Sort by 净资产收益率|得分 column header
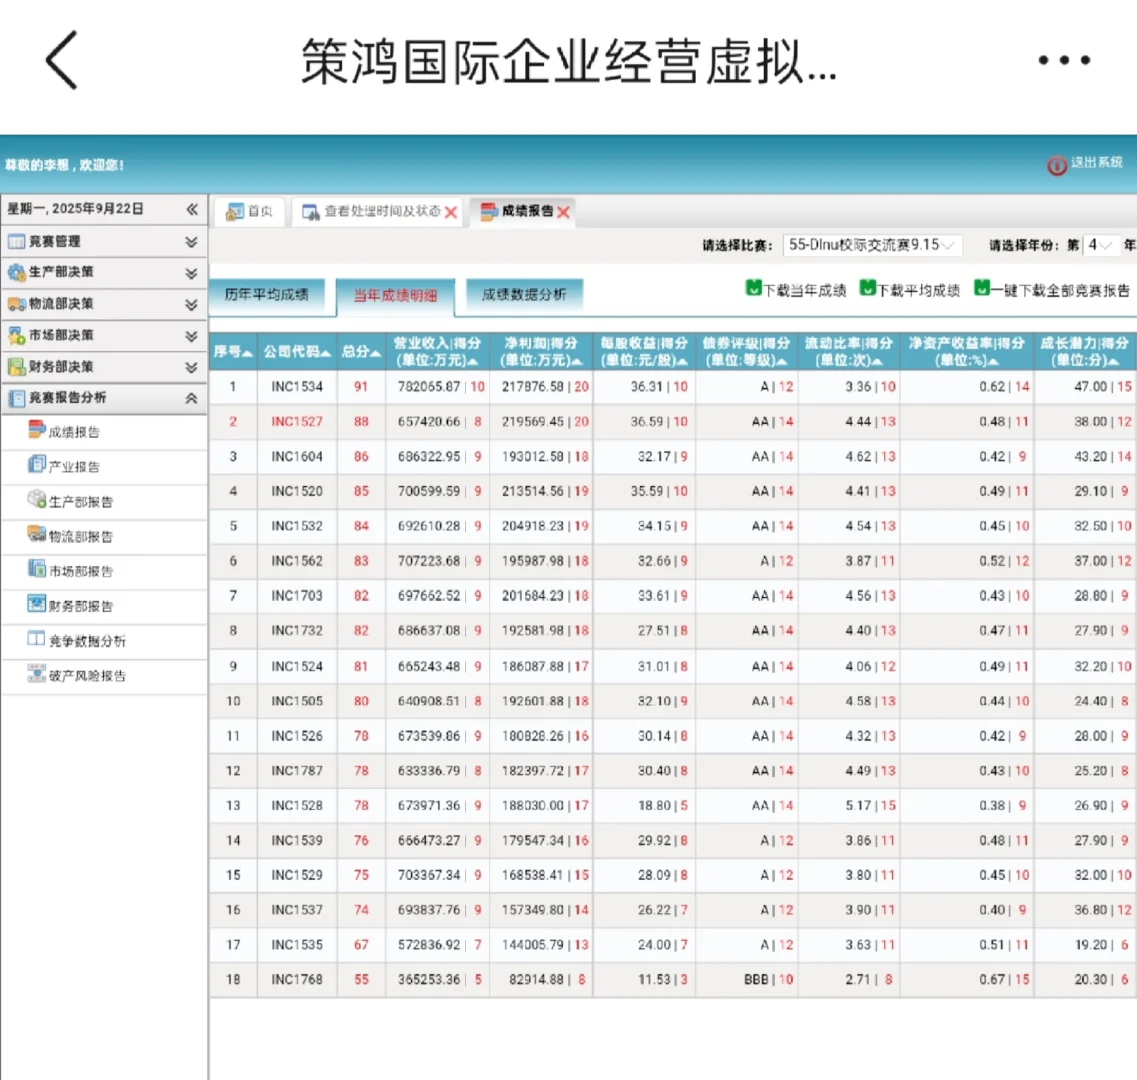The image size is (1137, 1080). click(x=967, y=352)
